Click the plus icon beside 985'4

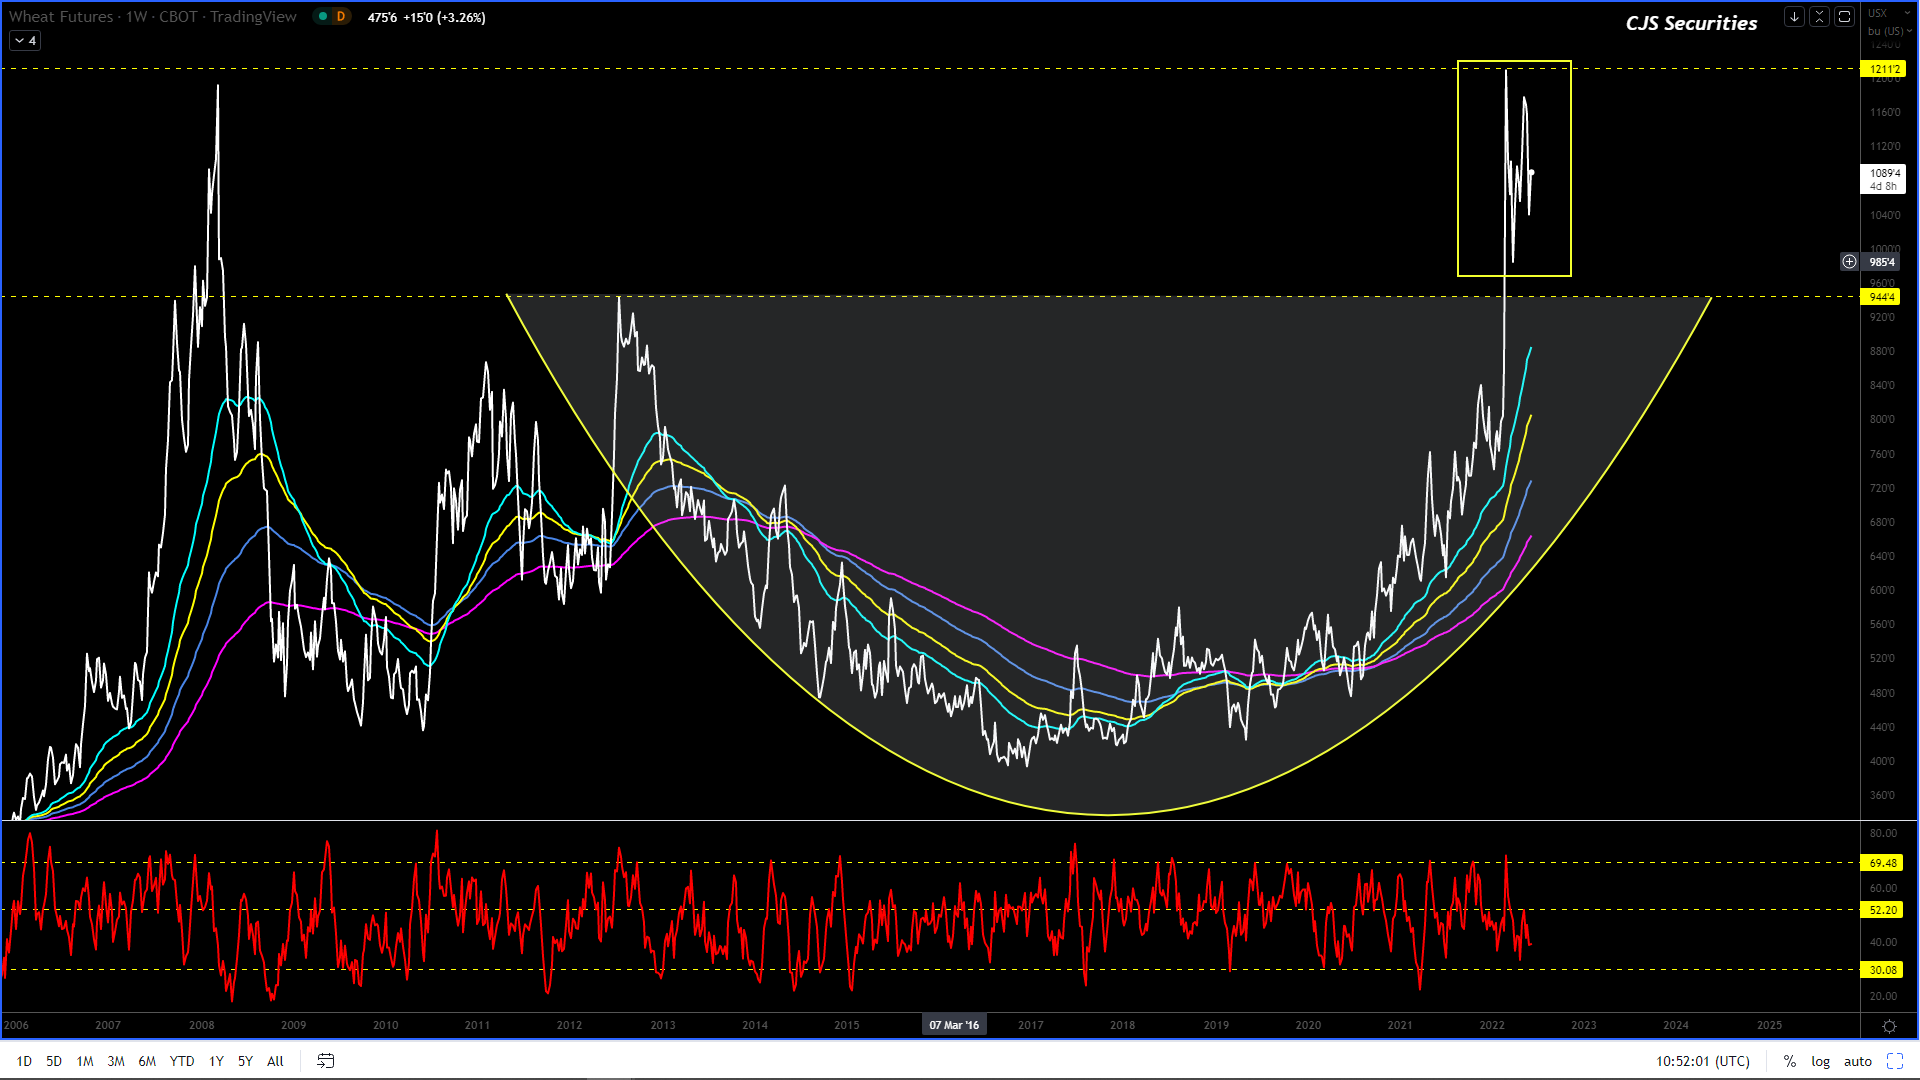tap(1849, 262)
